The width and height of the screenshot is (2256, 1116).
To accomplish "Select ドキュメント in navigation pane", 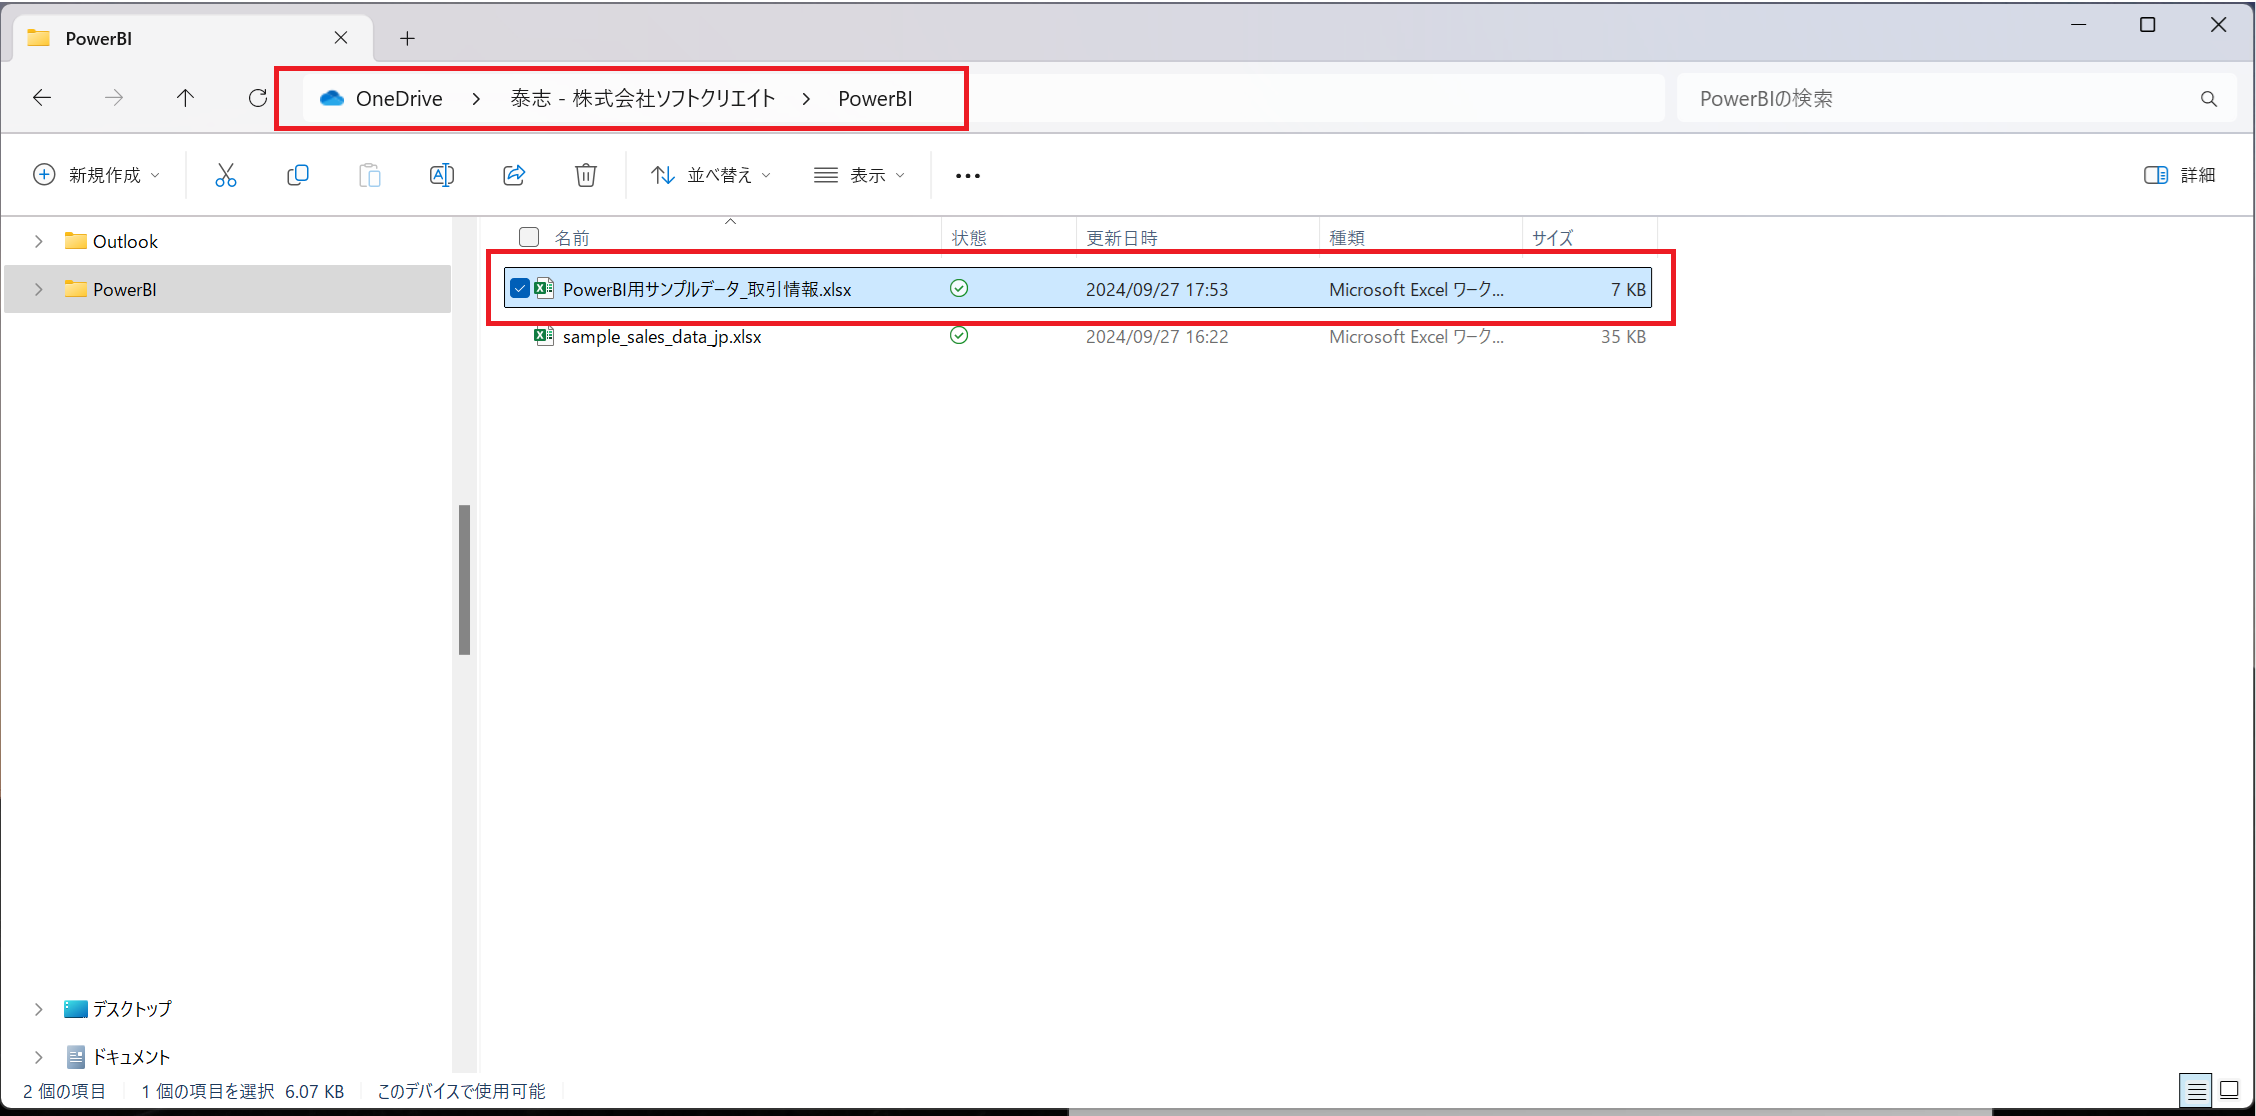I will (x=131, y=1057).
